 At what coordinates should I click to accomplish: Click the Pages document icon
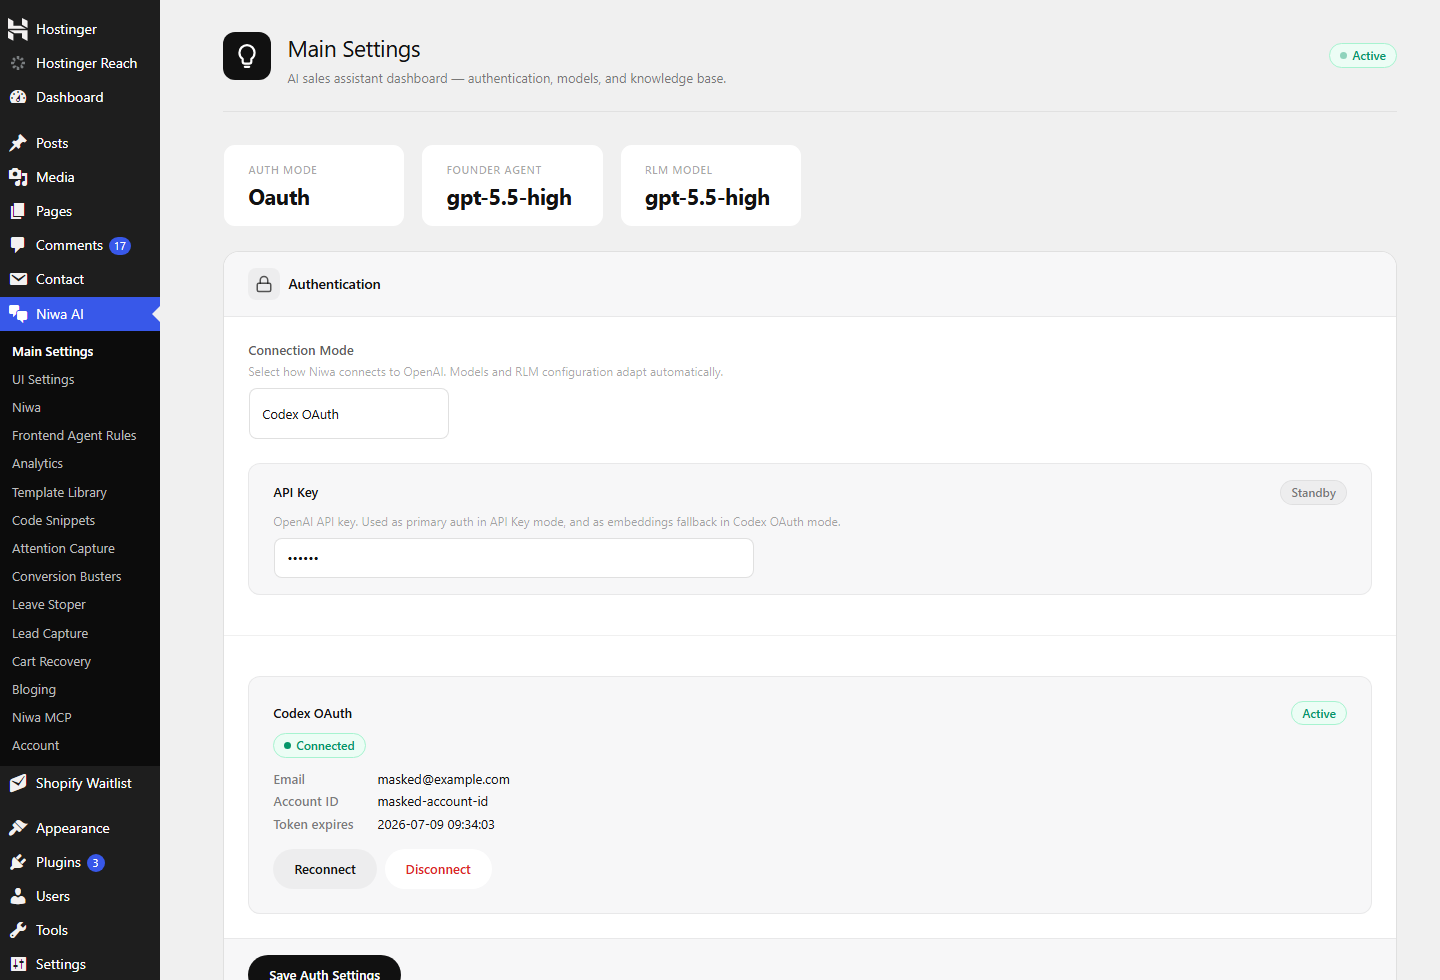18,211
